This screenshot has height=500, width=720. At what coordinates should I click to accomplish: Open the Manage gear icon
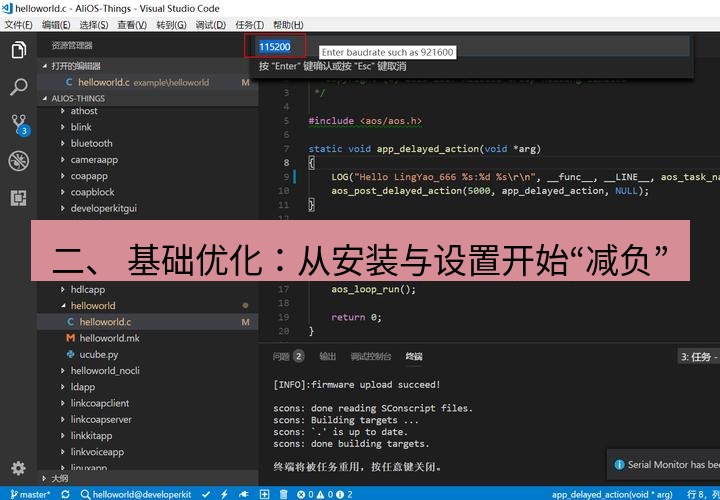[18, 468]
